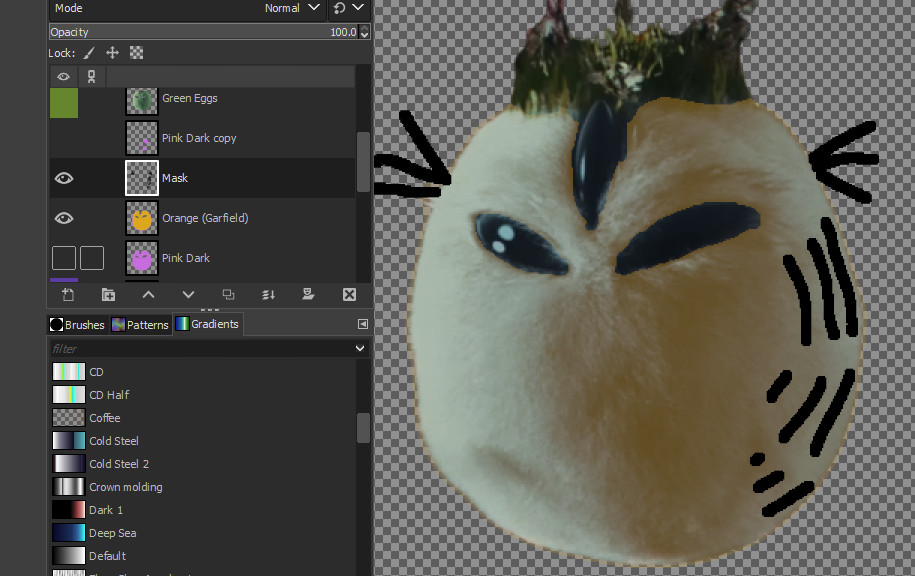Switch to the Gradients tab
915x576 pixels.
click(x=207, y=324)
